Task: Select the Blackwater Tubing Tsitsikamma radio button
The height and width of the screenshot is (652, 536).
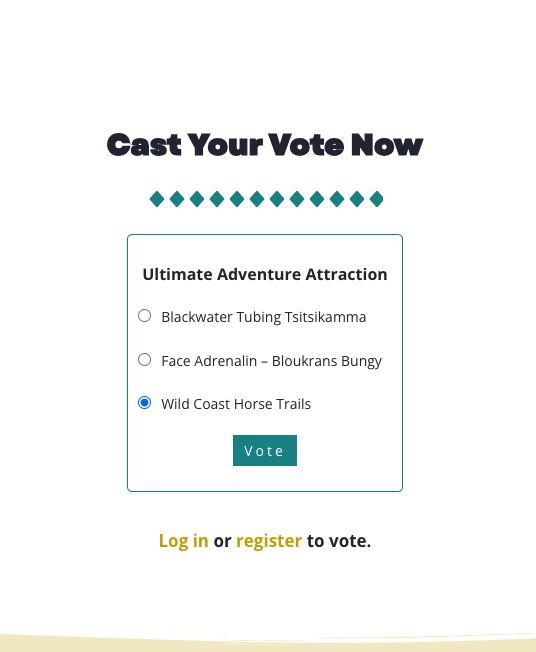Action: (144, 316)
